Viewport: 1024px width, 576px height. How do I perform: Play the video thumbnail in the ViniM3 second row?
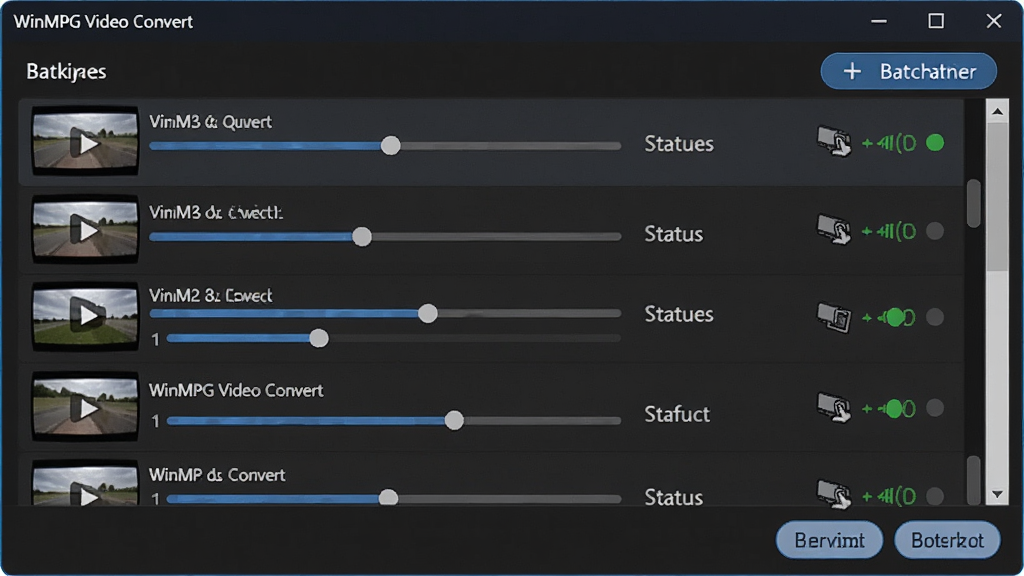point(86,229)
